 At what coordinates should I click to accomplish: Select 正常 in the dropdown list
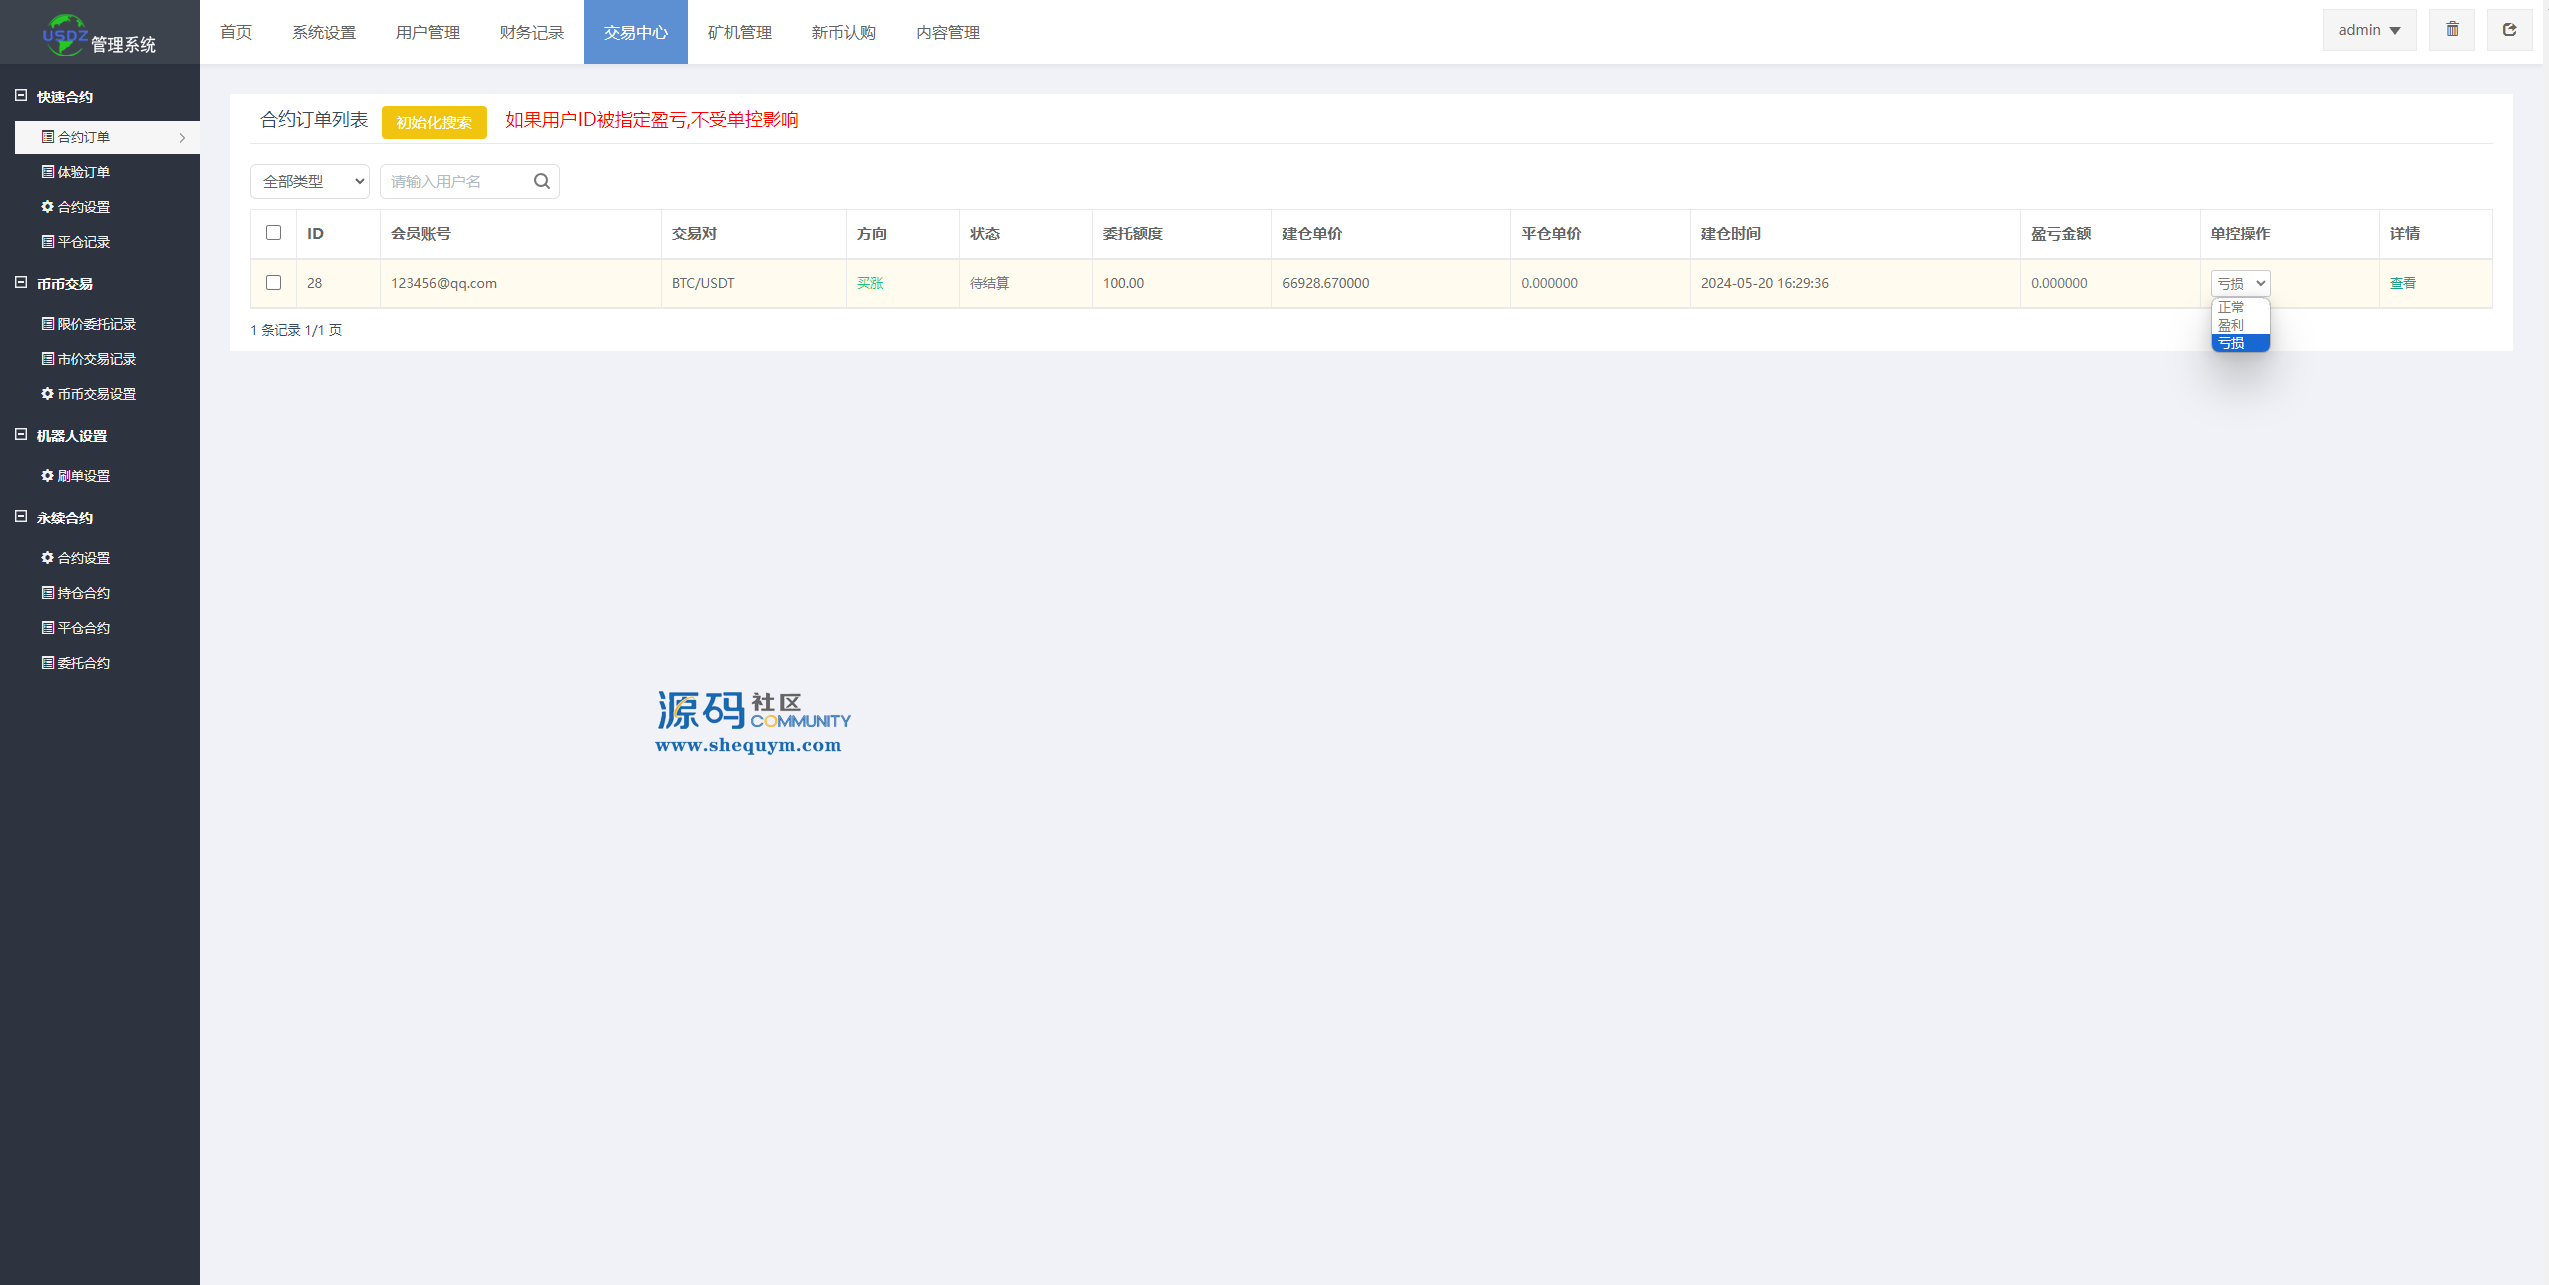[x=2240, y=307]
